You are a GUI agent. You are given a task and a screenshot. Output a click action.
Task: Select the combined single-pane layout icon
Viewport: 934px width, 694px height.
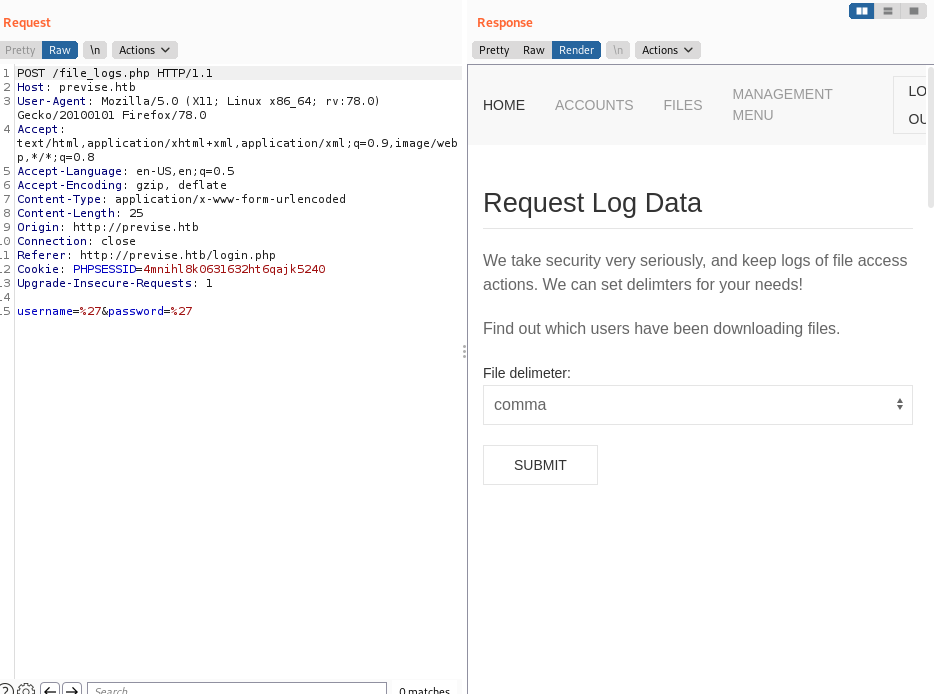(x=913, y=11)
